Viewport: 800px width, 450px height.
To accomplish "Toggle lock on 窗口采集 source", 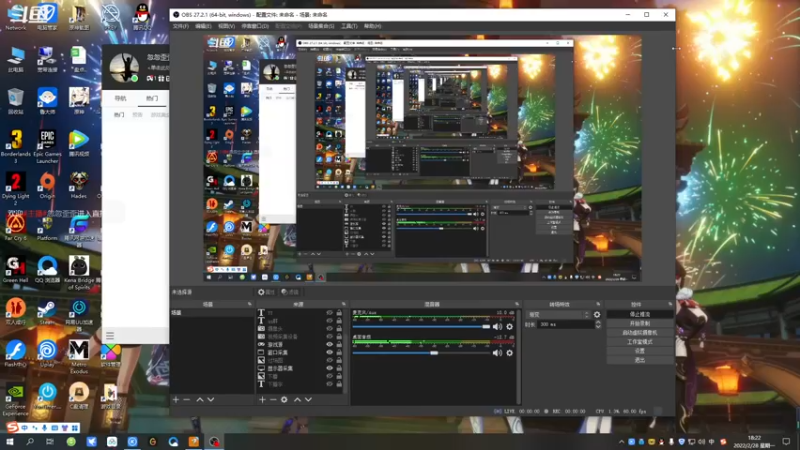I will (339, 352).
